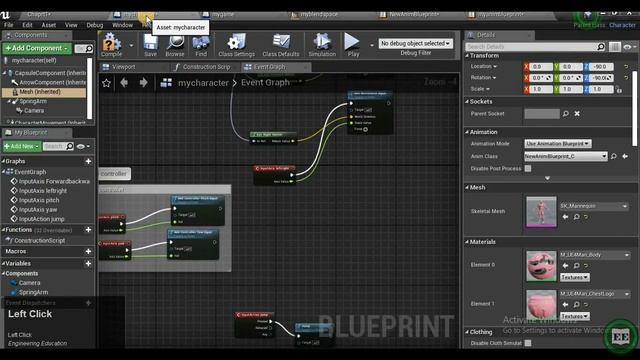Open InputAction jump graph event
Image resolution: width=640 pixels, height=360 pixels.
click(42, 219)
